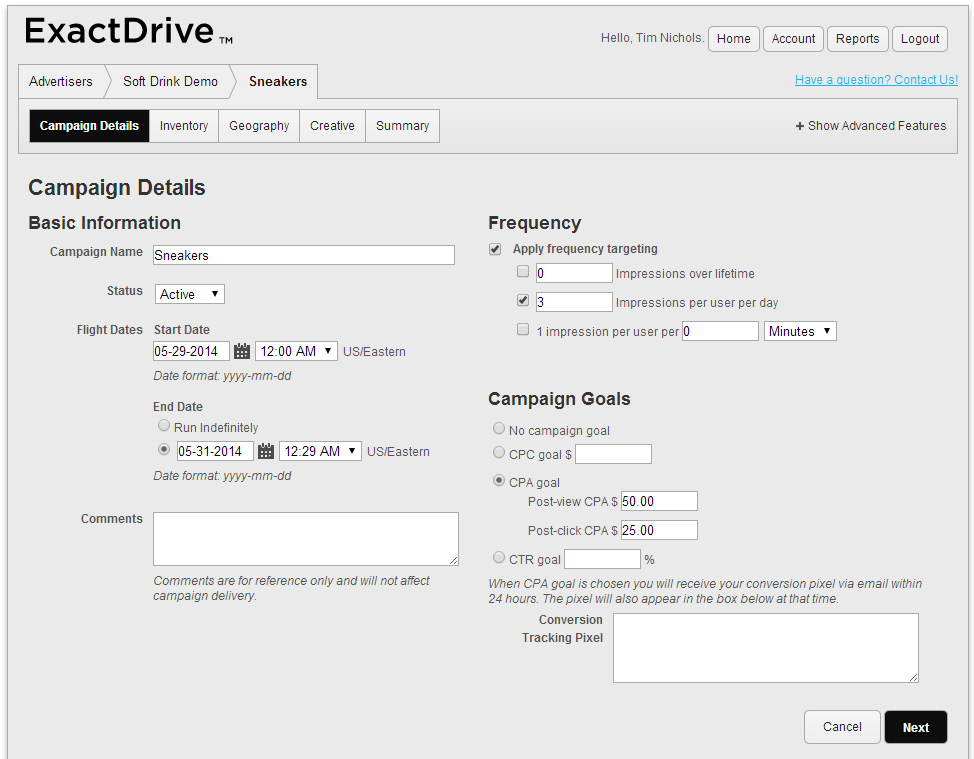This screenshot has height=759, width=974.
Task: Click the ExactDrive logo
Action: coord(129,31)
